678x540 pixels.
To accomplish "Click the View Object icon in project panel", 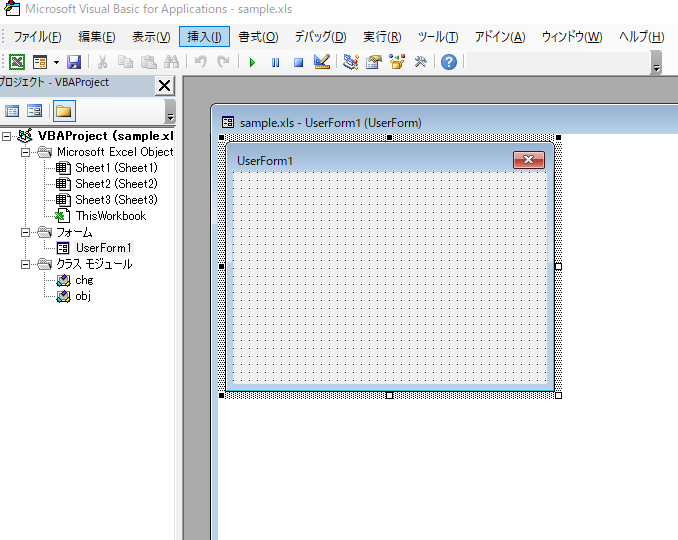I will tap(34, 111).
